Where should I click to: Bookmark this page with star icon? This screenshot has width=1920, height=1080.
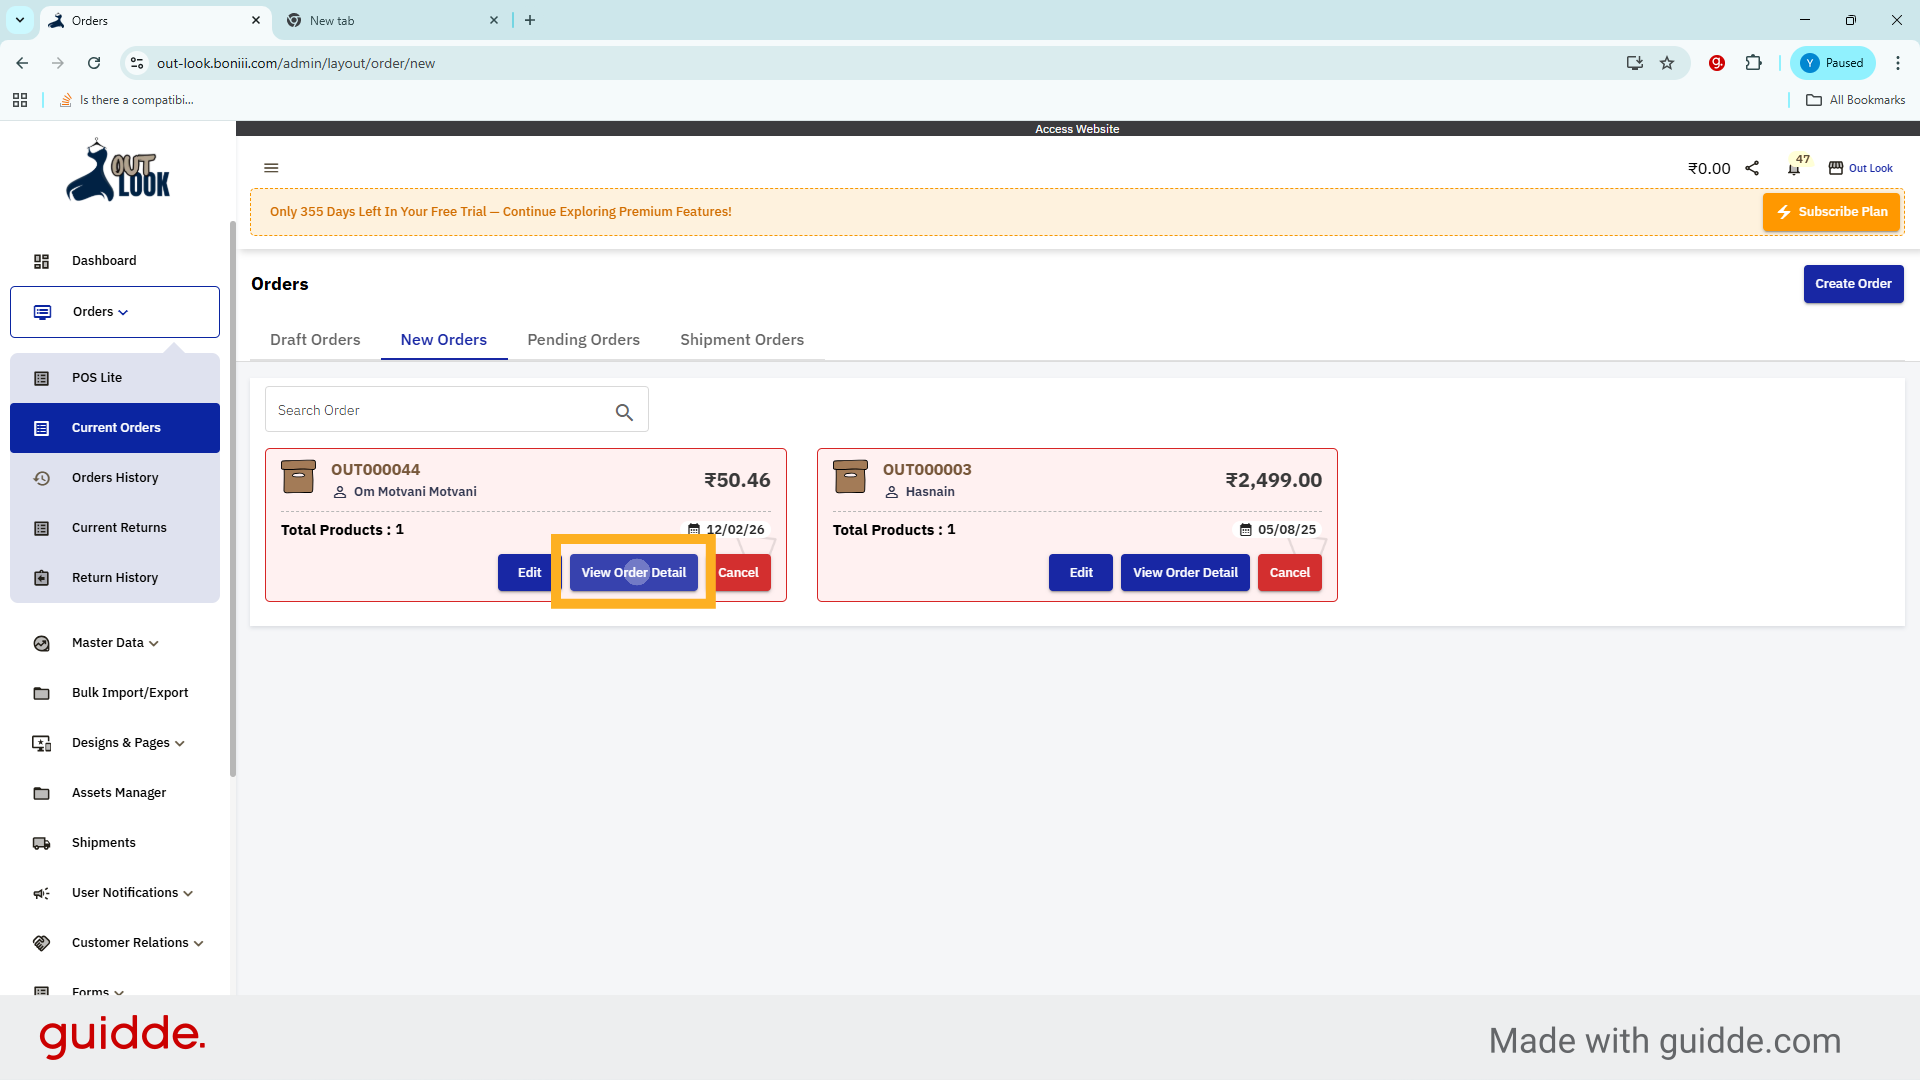coord(1667,63)
